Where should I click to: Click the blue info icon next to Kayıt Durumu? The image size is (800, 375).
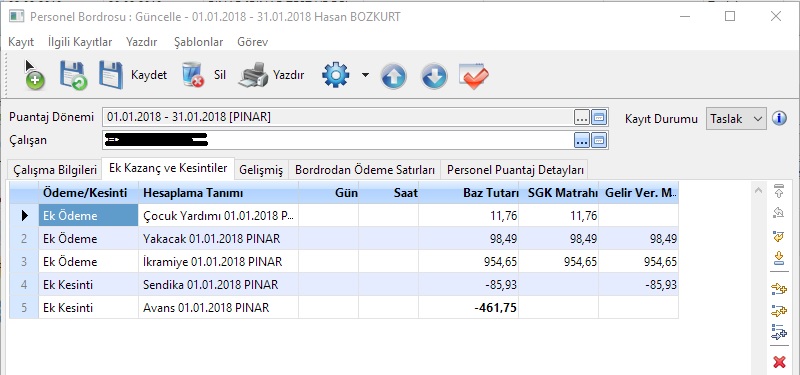tap(779, 118)
